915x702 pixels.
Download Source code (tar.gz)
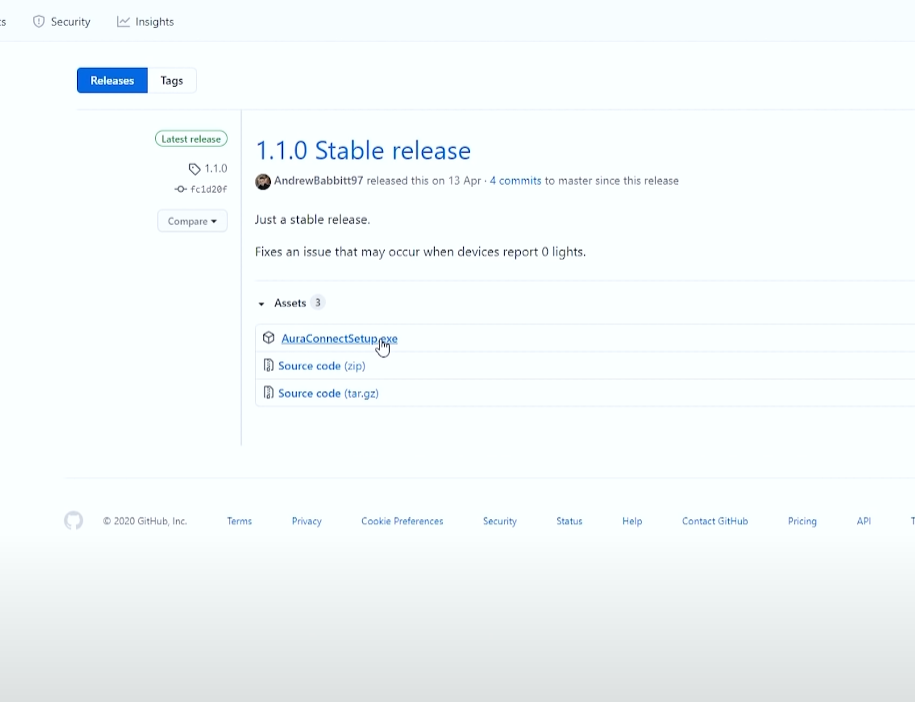point(329,393)
